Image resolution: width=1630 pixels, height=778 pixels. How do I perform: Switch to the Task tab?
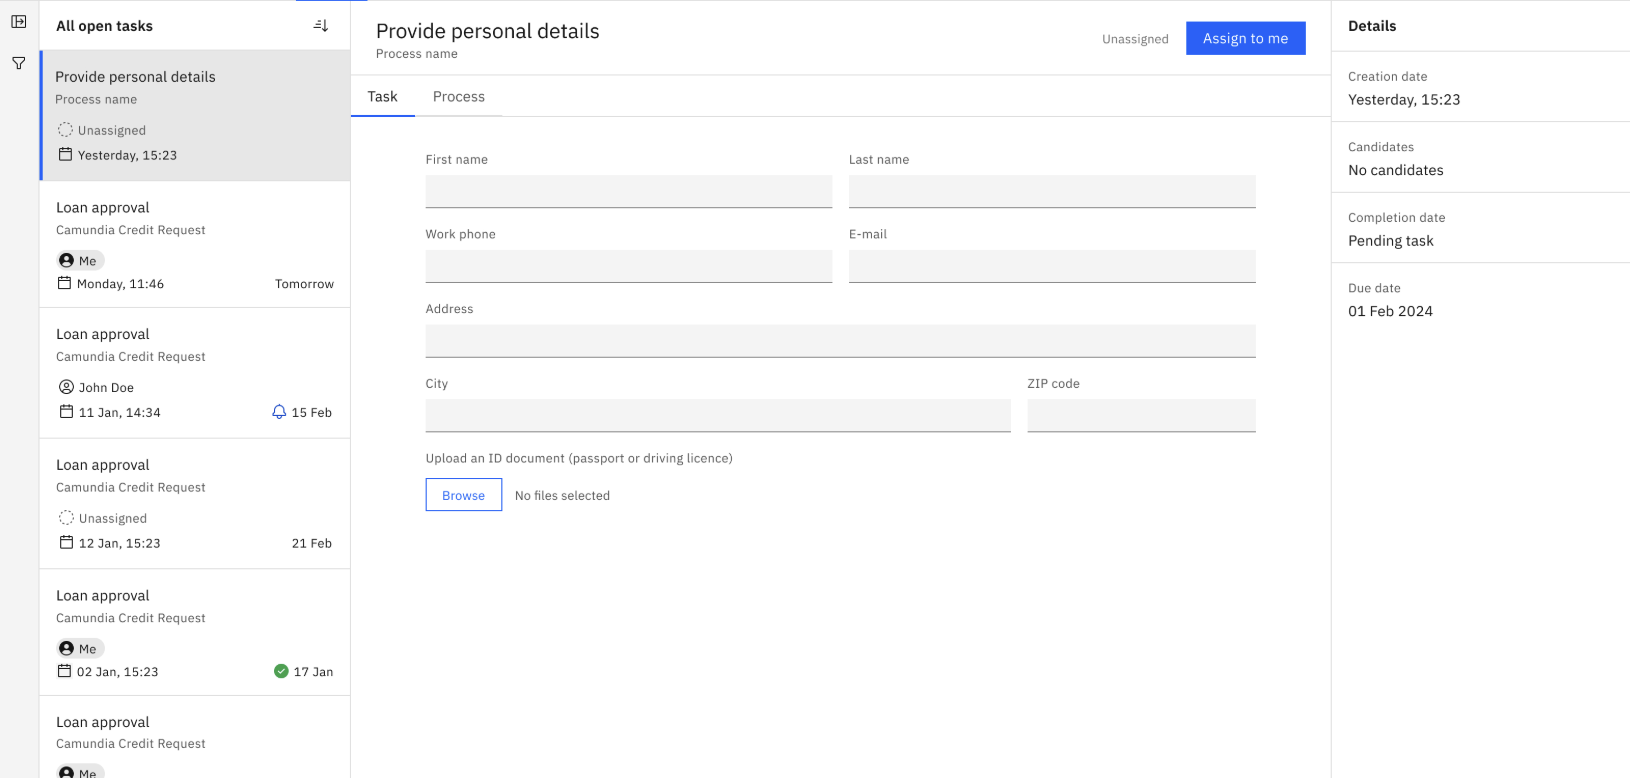(x=382, y=96)
